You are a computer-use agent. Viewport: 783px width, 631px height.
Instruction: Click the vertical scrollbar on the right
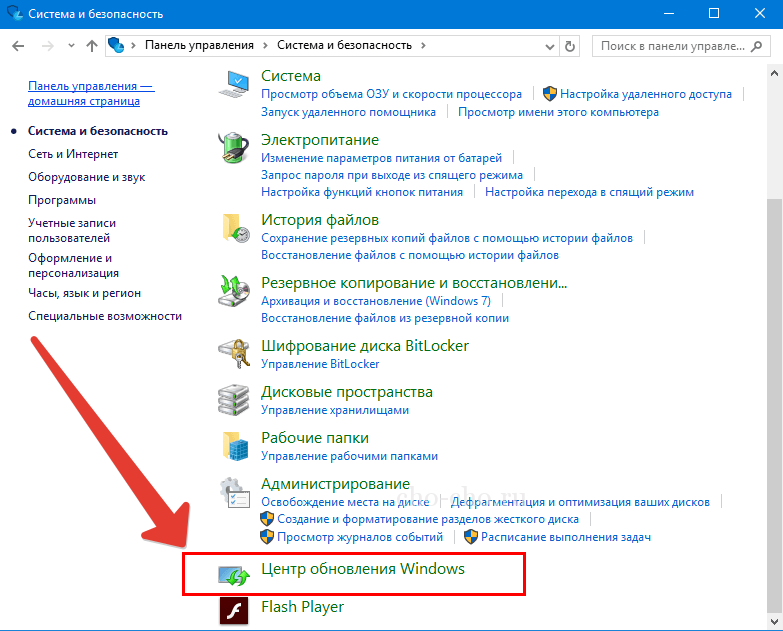(x=773, y=400)
